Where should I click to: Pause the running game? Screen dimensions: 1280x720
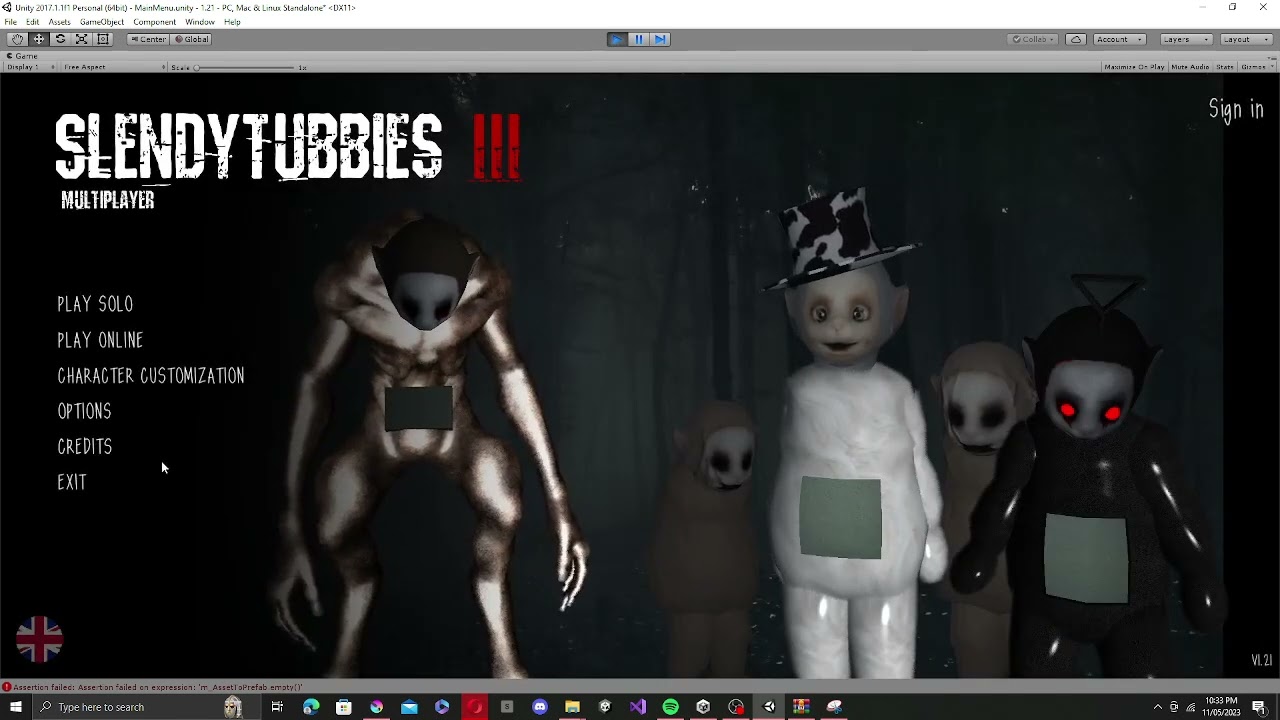(639, 39)
